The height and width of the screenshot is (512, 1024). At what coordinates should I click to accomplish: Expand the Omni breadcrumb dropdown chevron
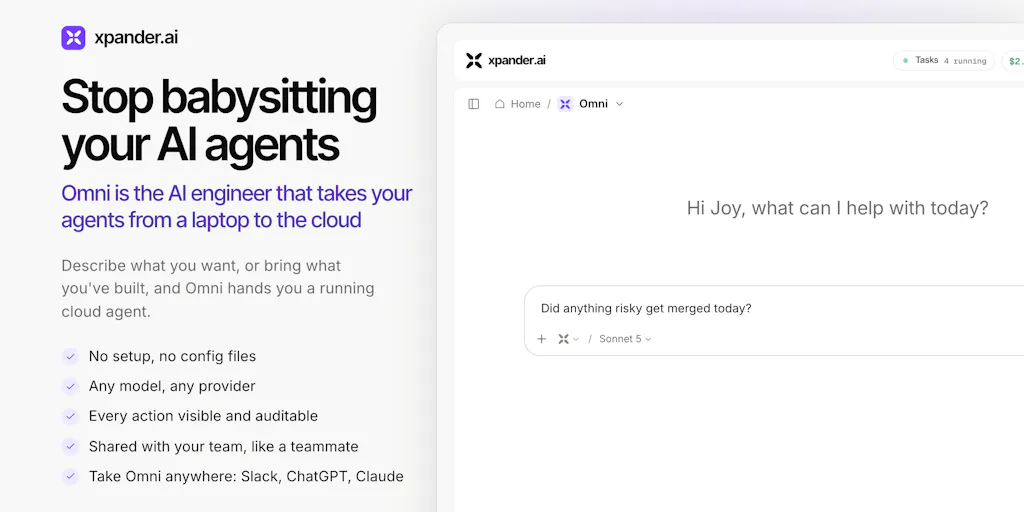pyautogui.click(x=620, y=104)
